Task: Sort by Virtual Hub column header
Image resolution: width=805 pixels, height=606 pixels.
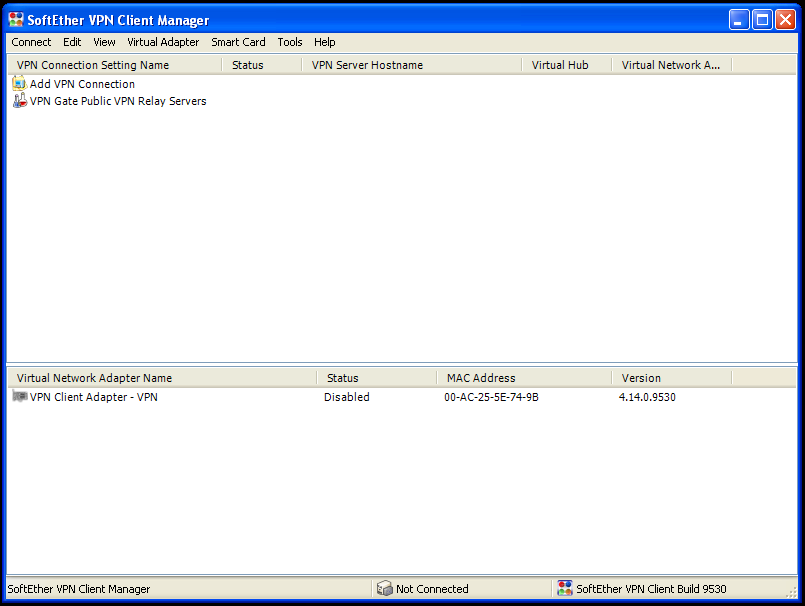Action: pos(567,65)
